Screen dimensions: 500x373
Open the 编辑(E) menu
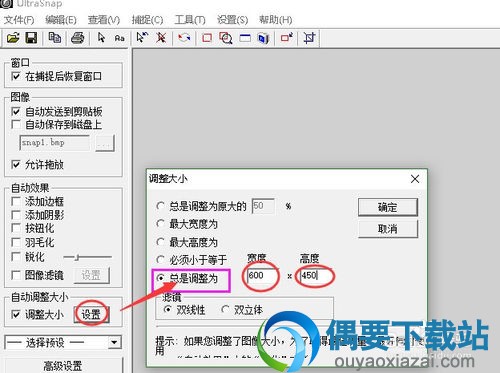[61, 20]
